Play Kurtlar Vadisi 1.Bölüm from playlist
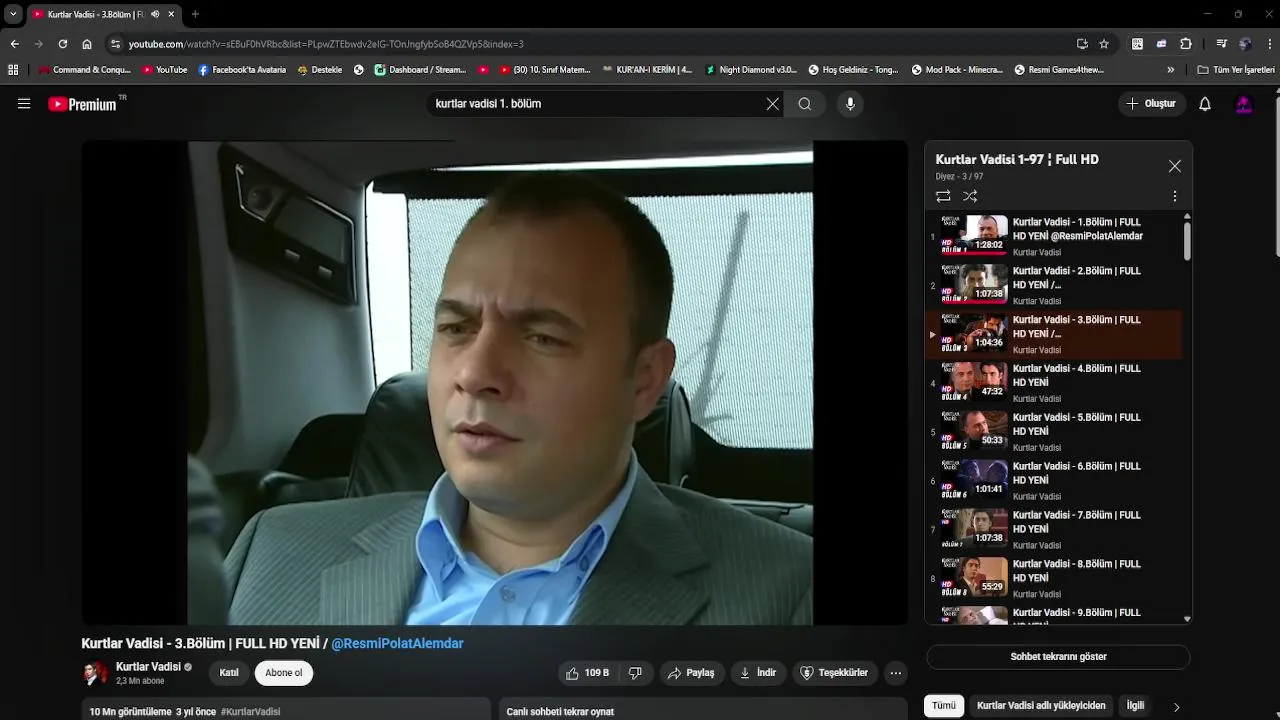The height and width of the screenshot is (720, 1280). click(x=1055, y=236)
